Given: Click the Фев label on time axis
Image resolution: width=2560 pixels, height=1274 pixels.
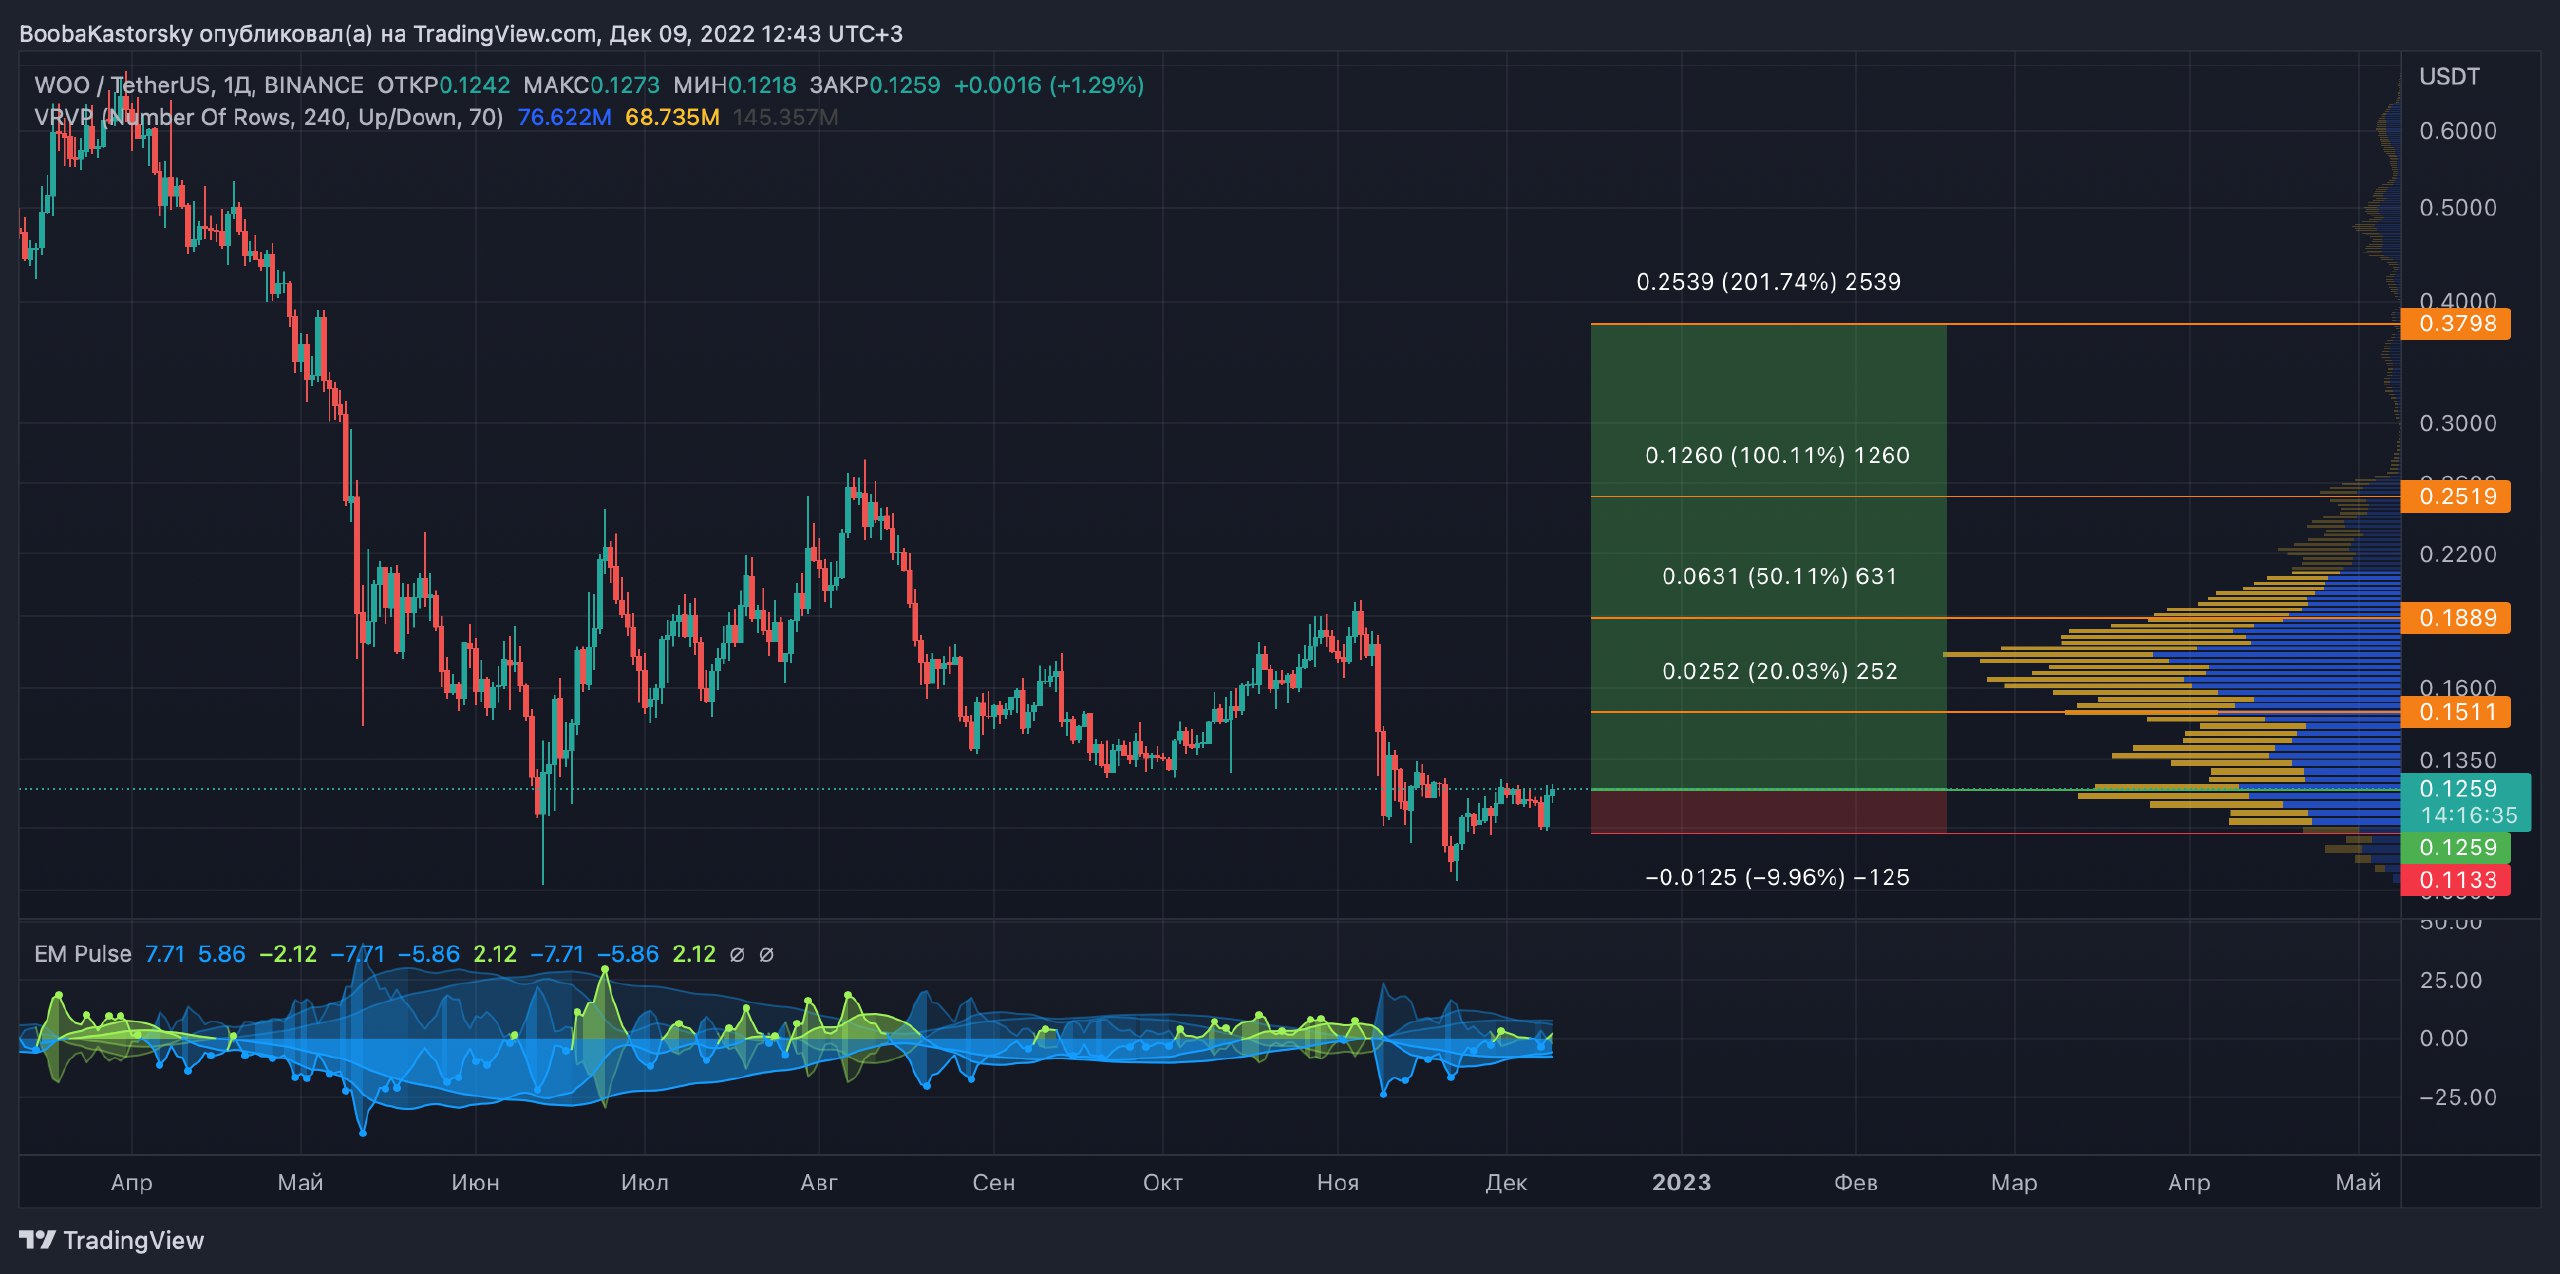Looking at the screenshot, I should [x=1855, y=1182].
